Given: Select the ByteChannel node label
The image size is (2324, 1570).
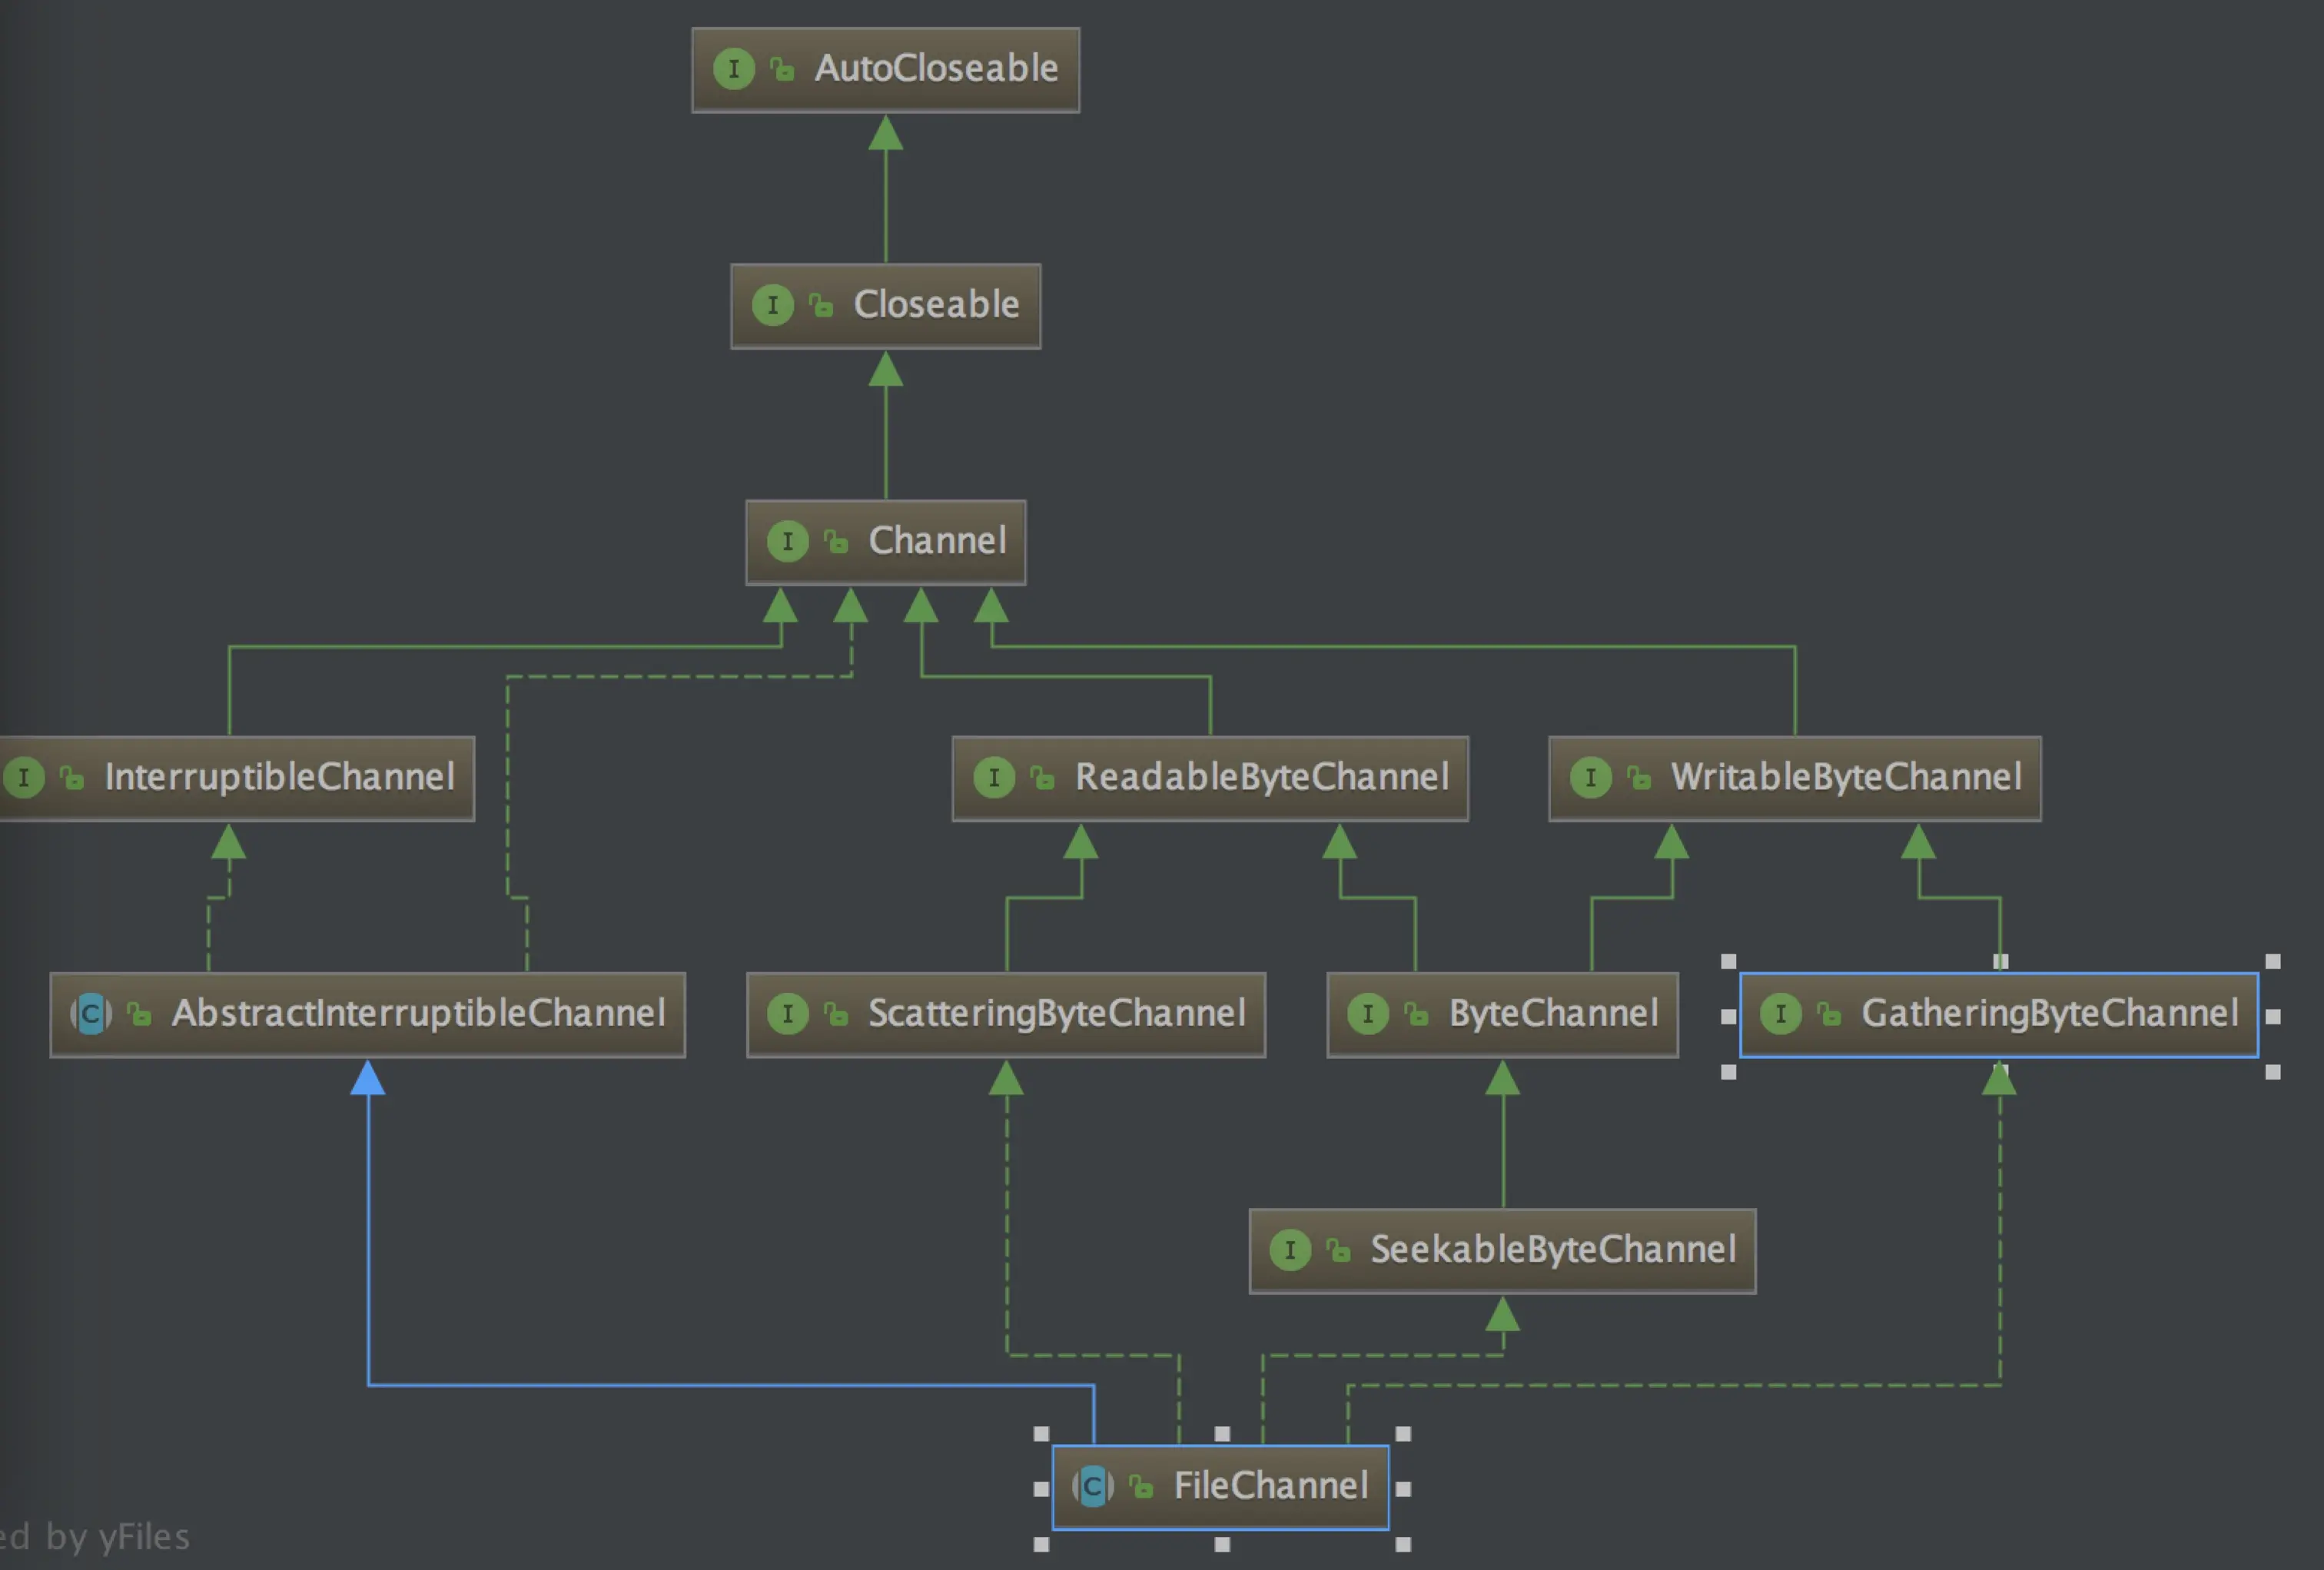Looking at the screenshot, I should point(1553,1014).
